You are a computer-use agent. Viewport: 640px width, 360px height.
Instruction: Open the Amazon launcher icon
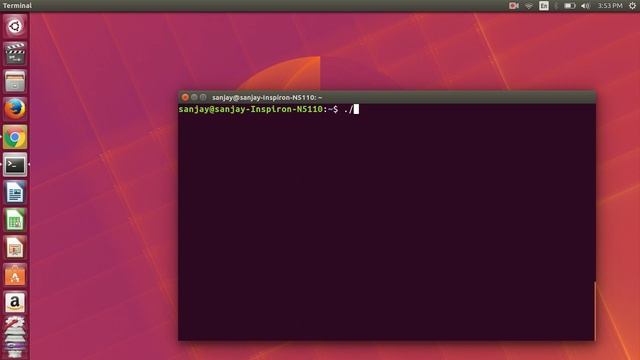[15, 303]
